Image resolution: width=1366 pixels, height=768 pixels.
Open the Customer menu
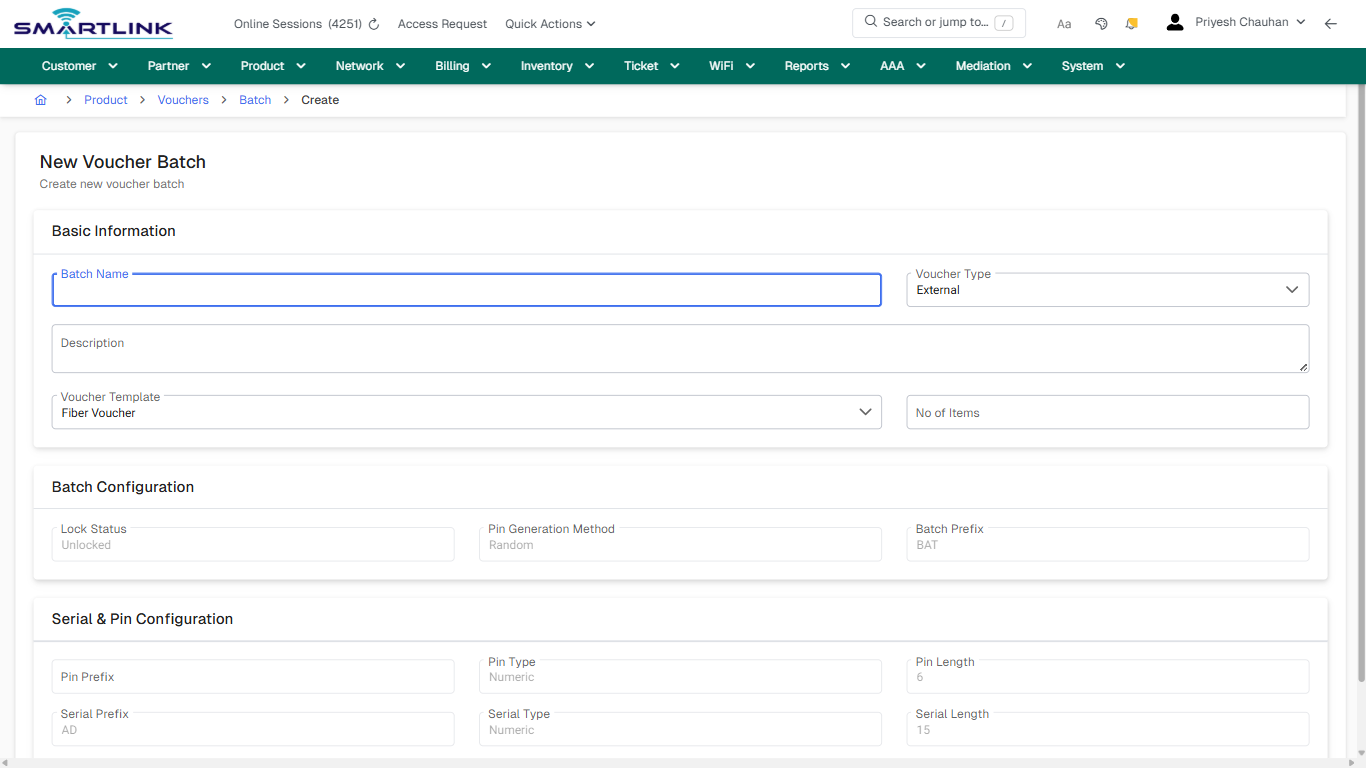coord(78,65)
